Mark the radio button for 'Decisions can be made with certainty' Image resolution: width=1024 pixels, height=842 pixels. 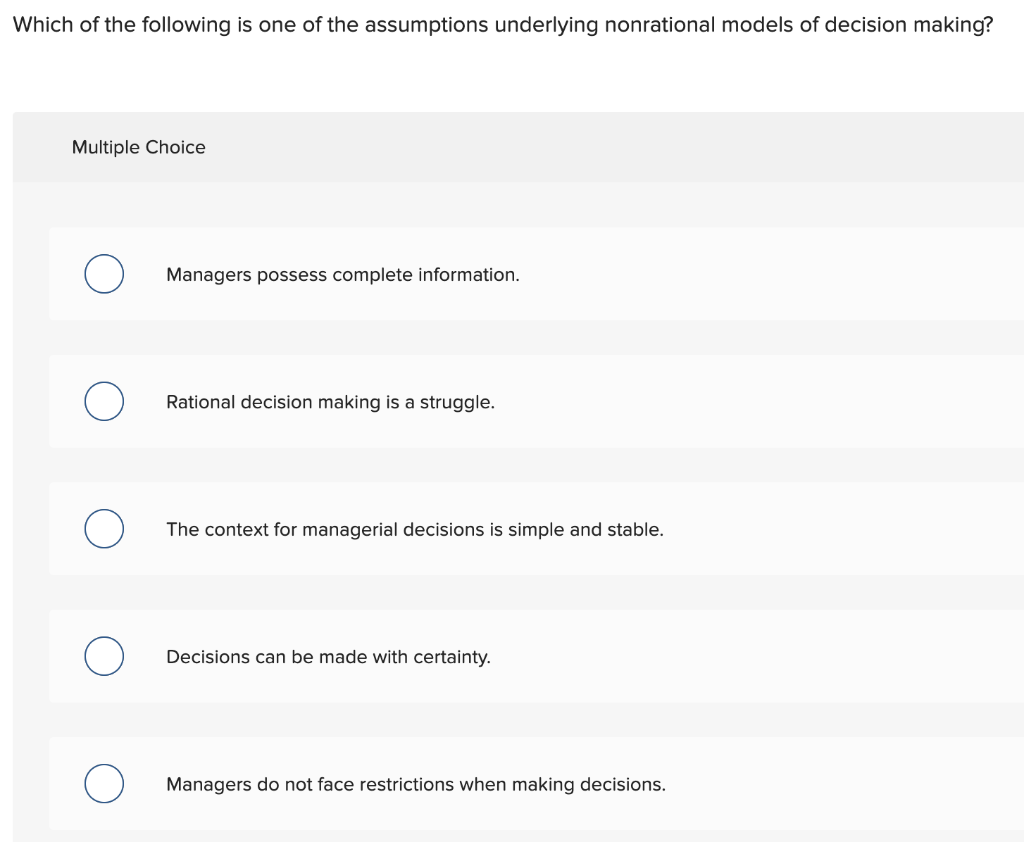(x=104, y=656)
